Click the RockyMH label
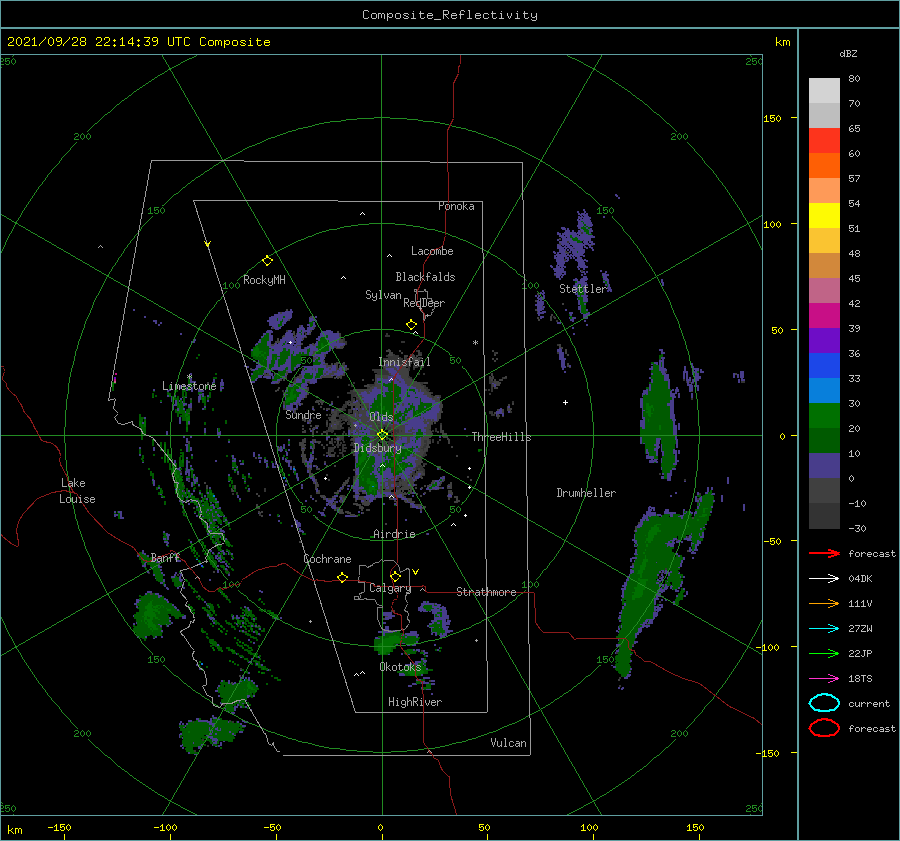 264,280
